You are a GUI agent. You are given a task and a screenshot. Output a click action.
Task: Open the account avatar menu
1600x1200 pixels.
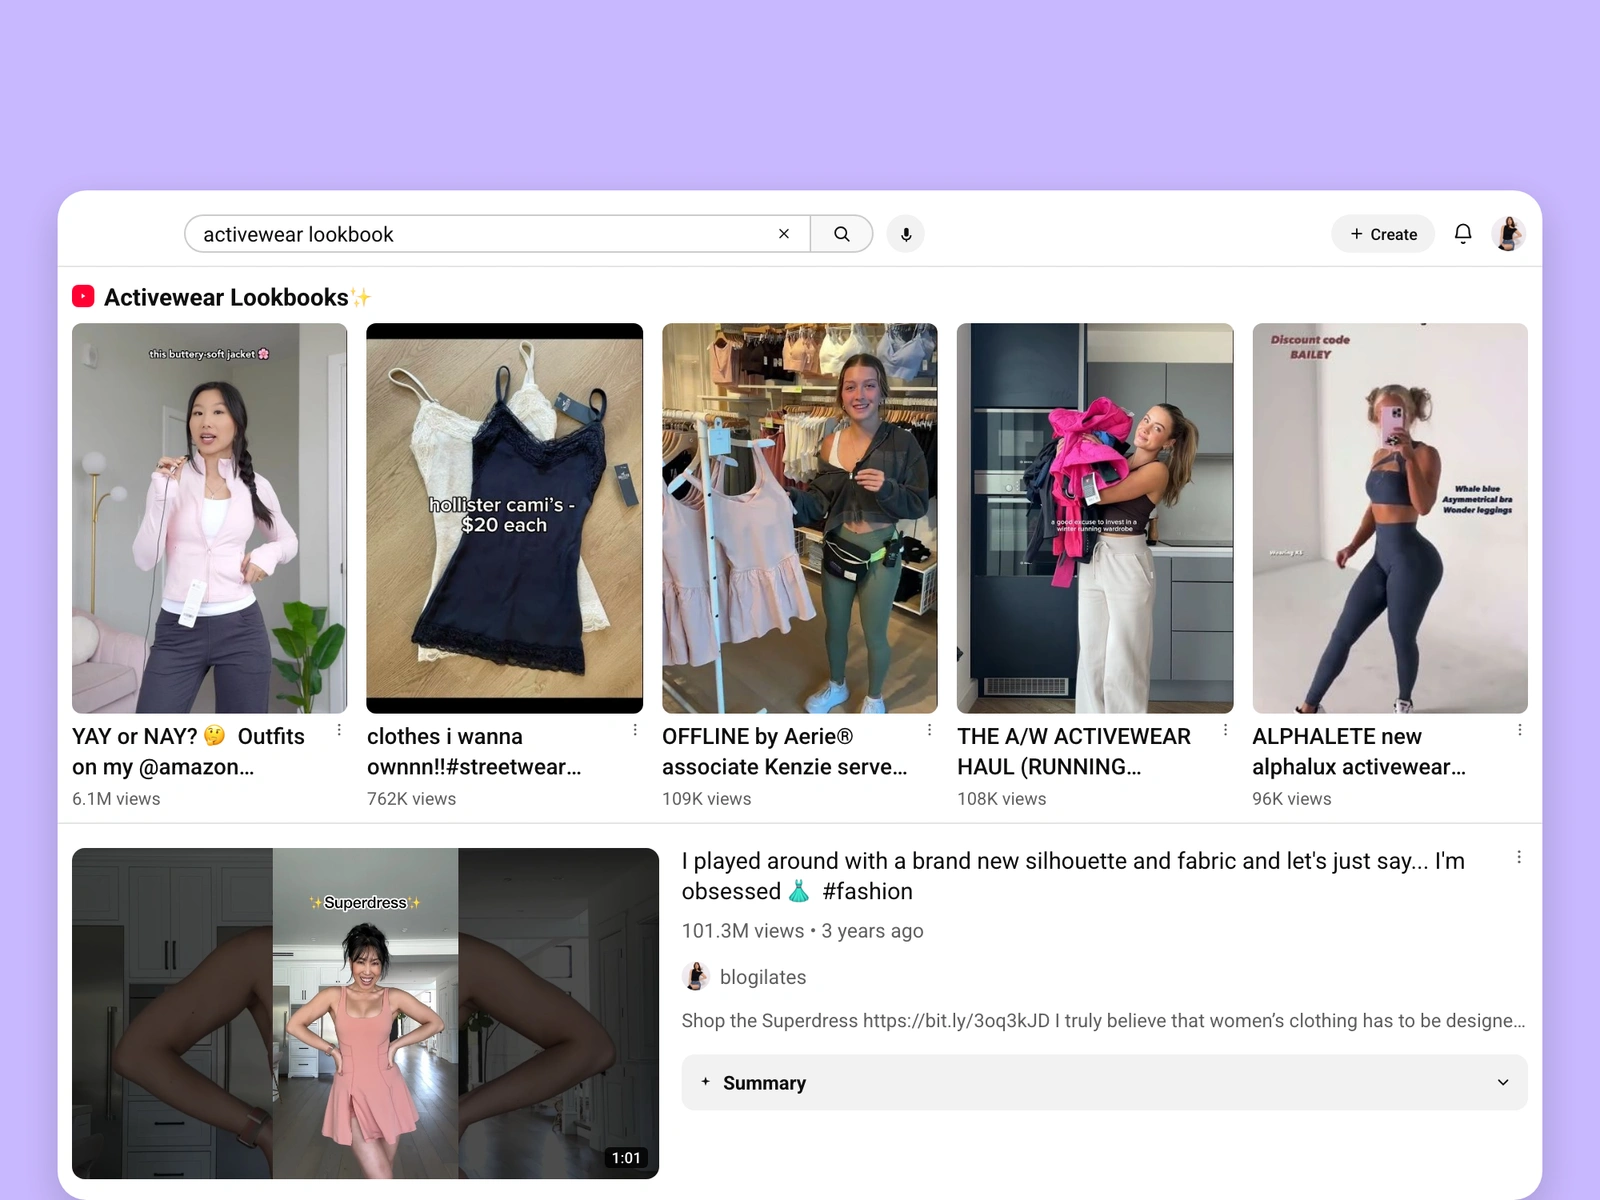coord(1508,234)
